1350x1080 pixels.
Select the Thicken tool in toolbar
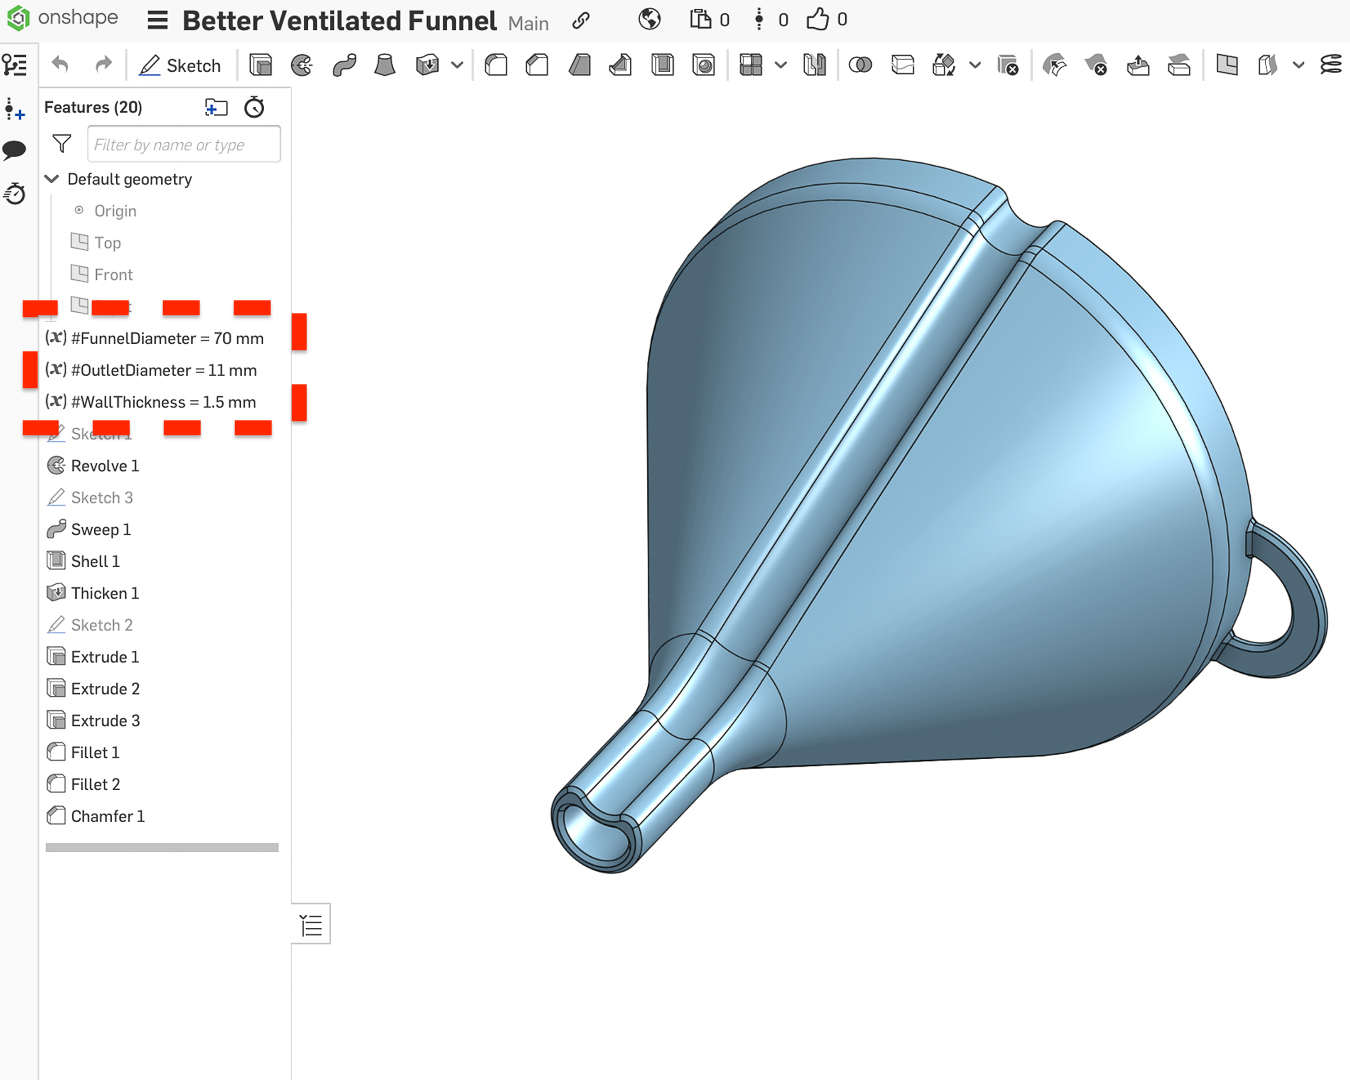pyautogui.click(x=427, y=65)
